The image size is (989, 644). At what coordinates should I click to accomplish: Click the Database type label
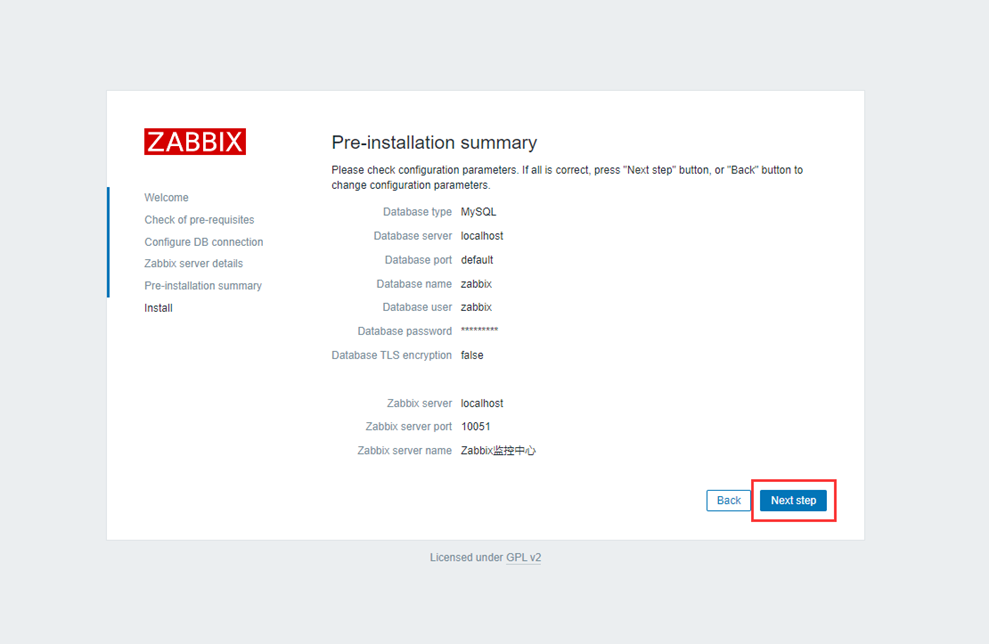coord(417,212)
